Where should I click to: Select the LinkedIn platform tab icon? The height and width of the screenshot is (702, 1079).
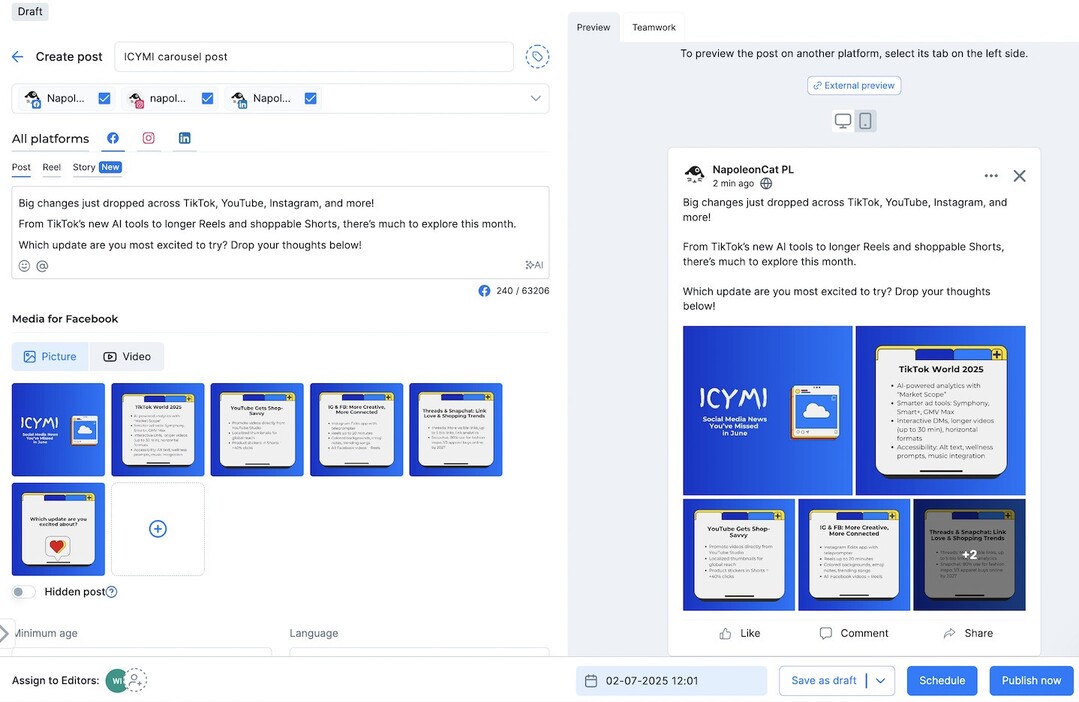pyautogui.click(x=184, y=138)
